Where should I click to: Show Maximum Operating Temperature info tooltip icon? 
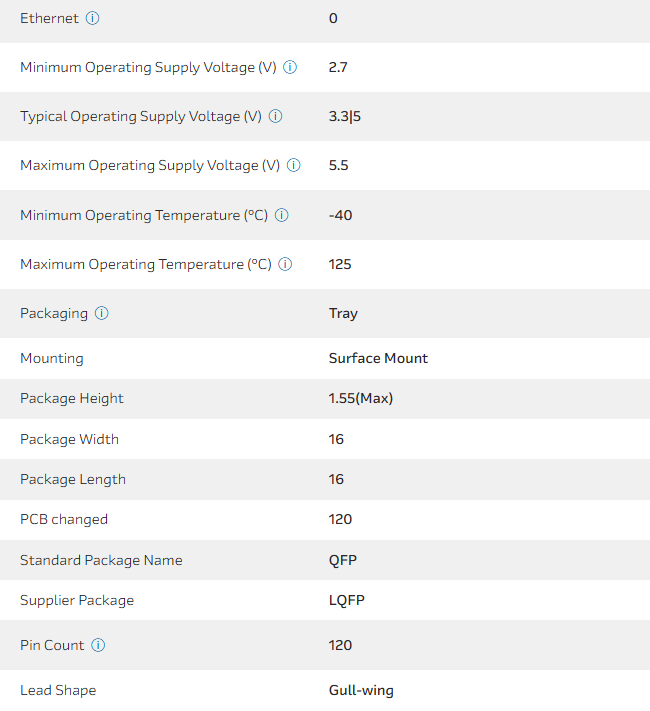[285, 264]
